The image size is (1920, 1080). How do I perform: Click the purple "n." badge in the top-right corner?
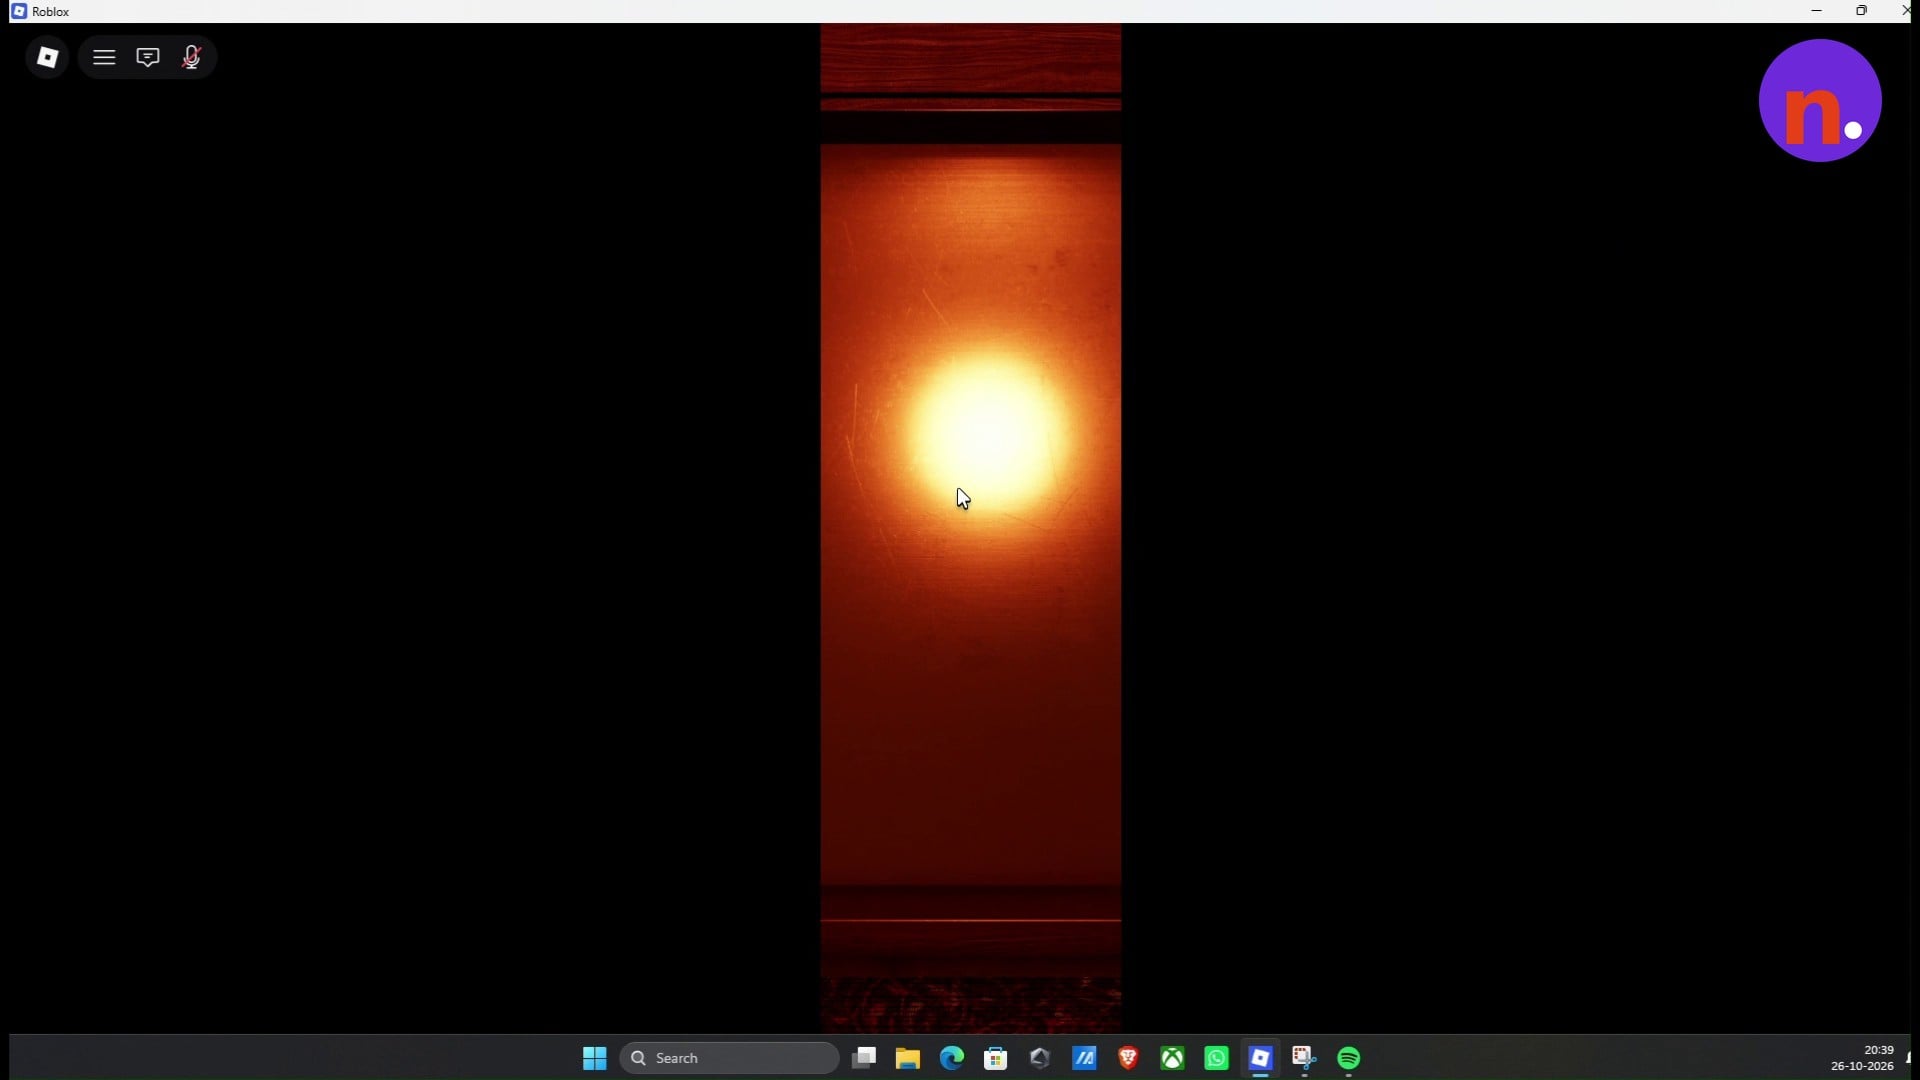click(1820, 100)
